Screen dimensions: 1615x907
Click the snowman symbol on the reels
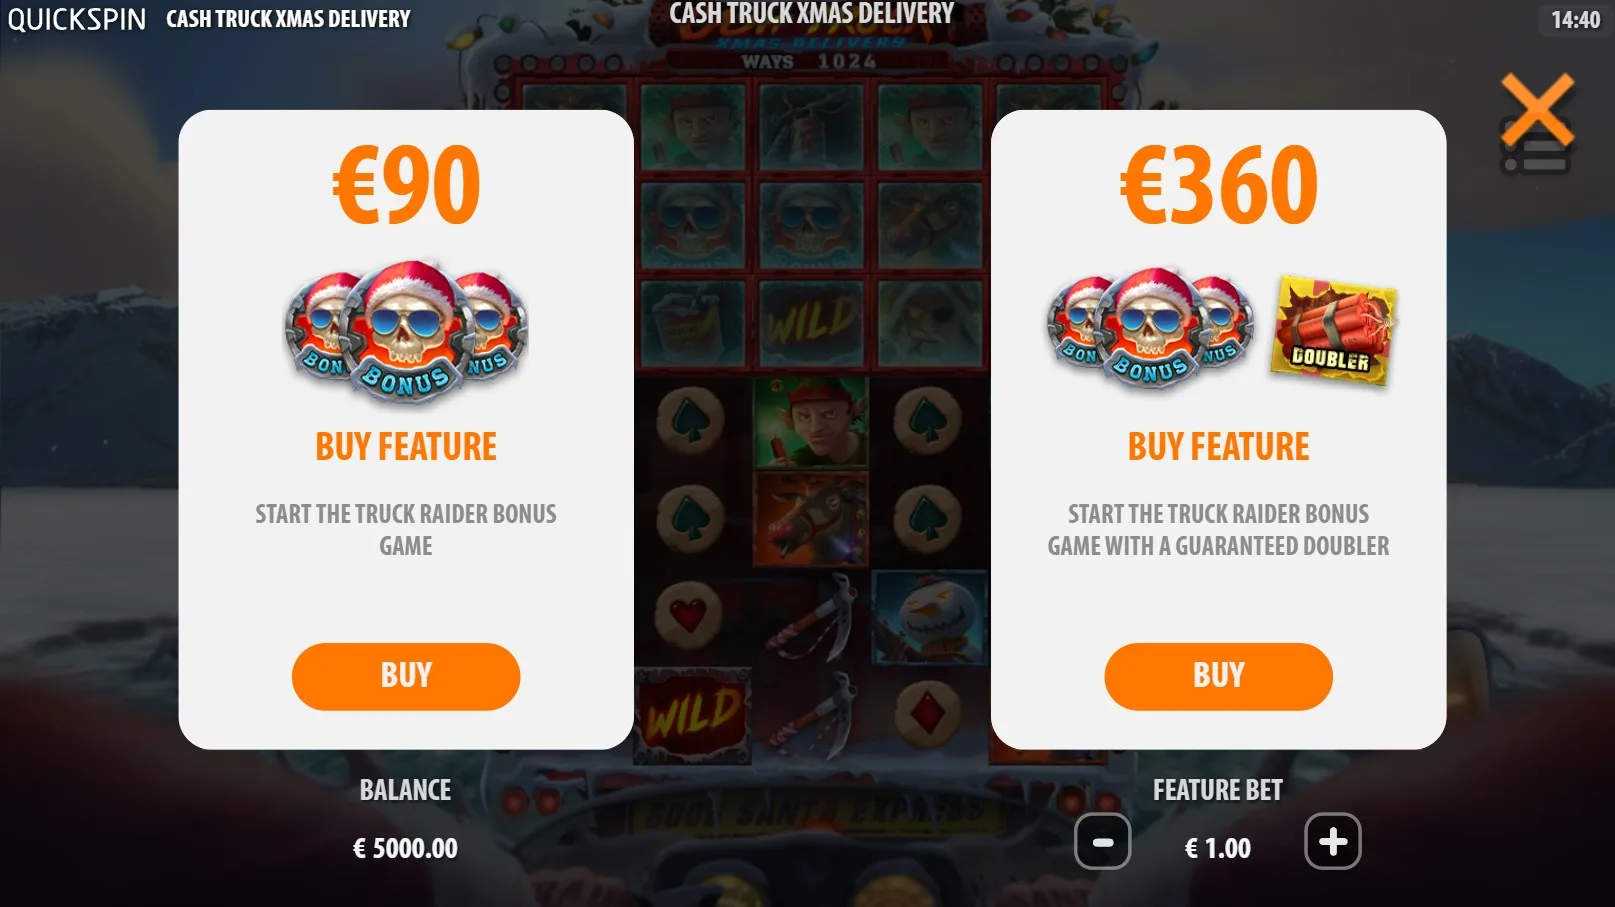pos(930,617)
